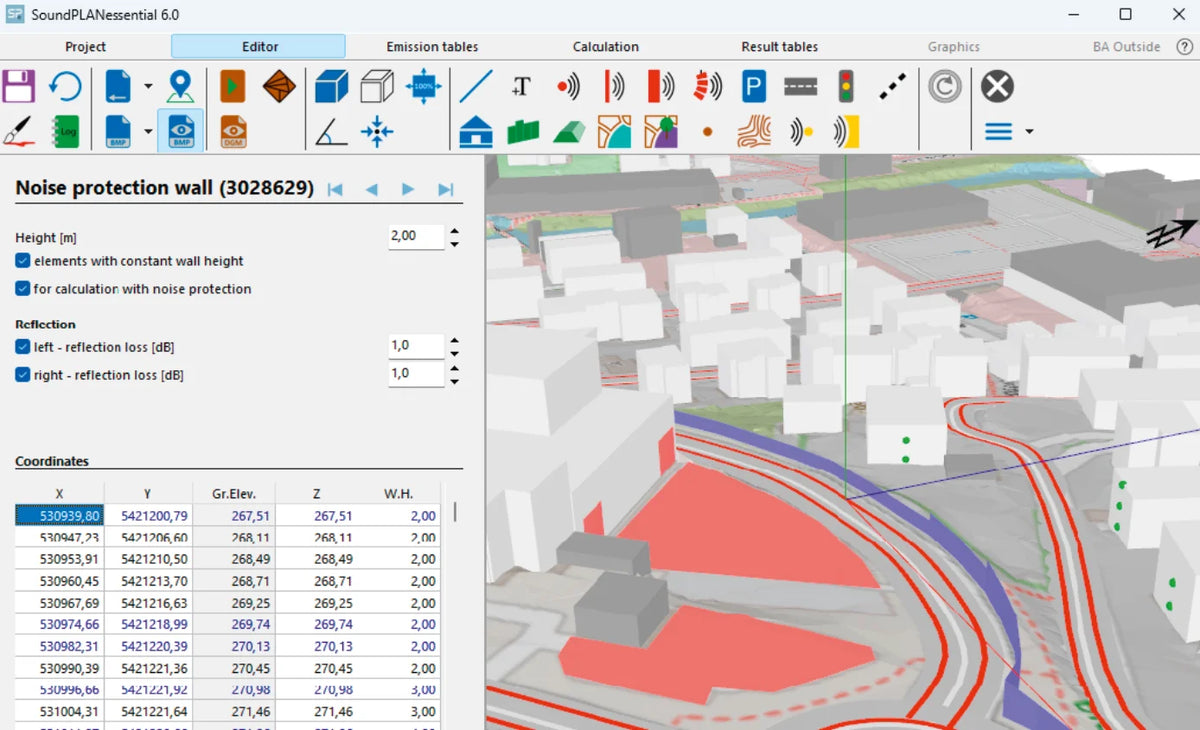Select the green wall barrier tool
The width and height of the screenshot is (1200, 730).
point(523,131)
